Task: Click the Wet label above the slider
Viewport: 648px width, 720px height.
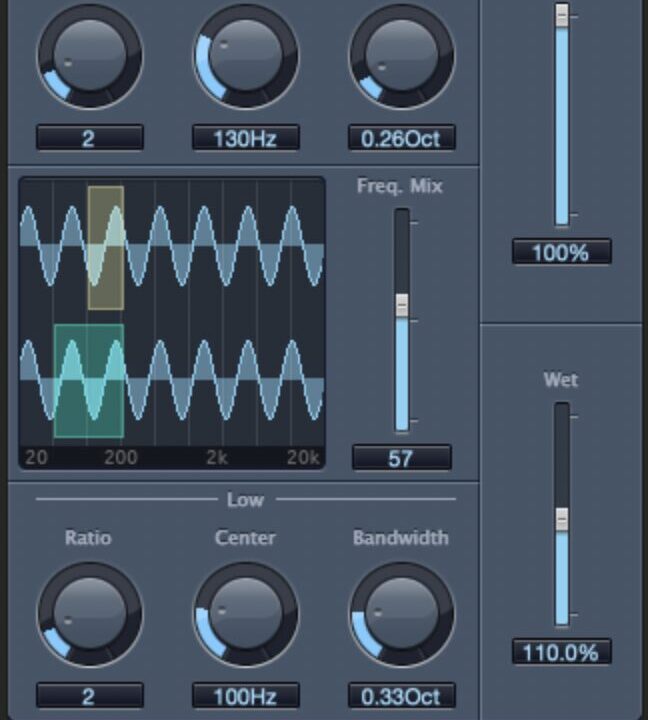Action: point(561,380)
